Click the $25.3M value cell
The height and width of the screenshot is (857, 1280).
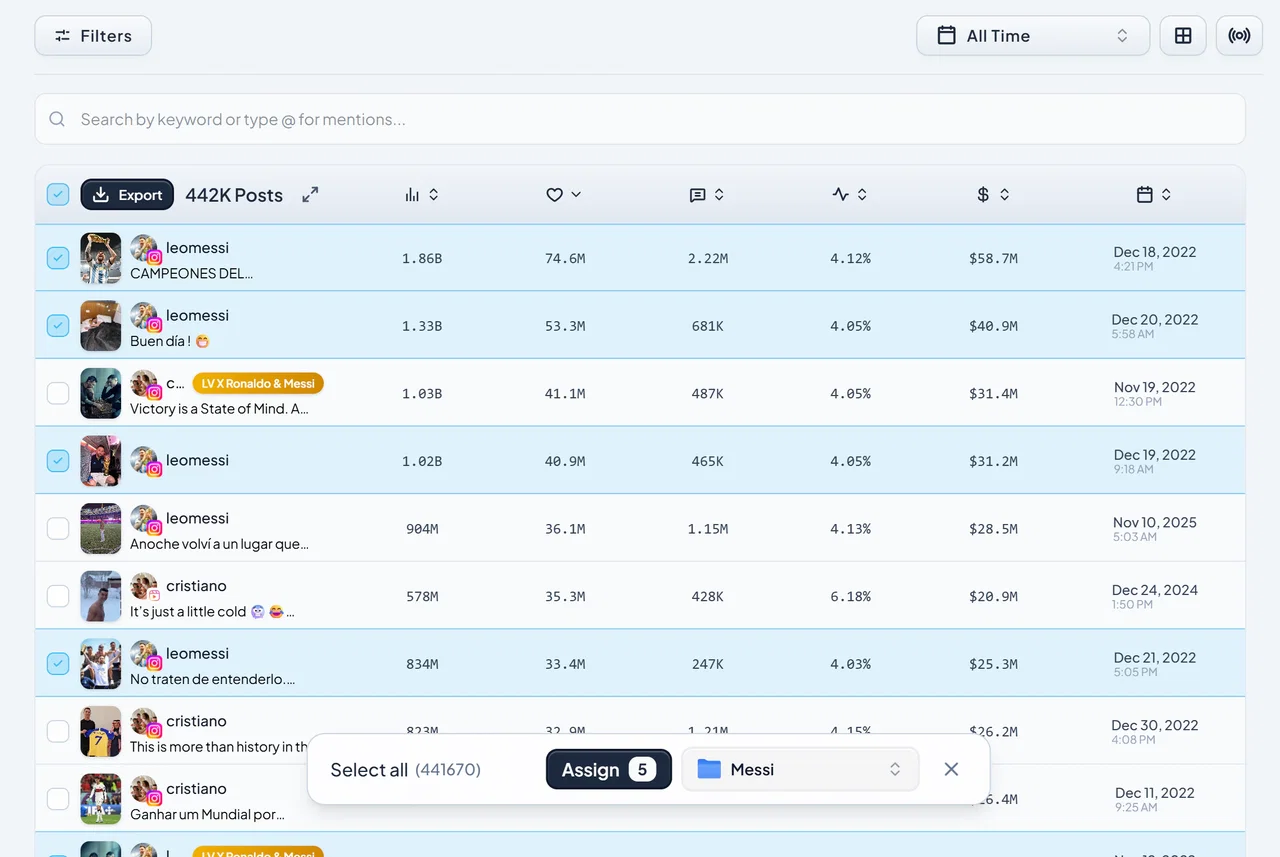(993, 664)
